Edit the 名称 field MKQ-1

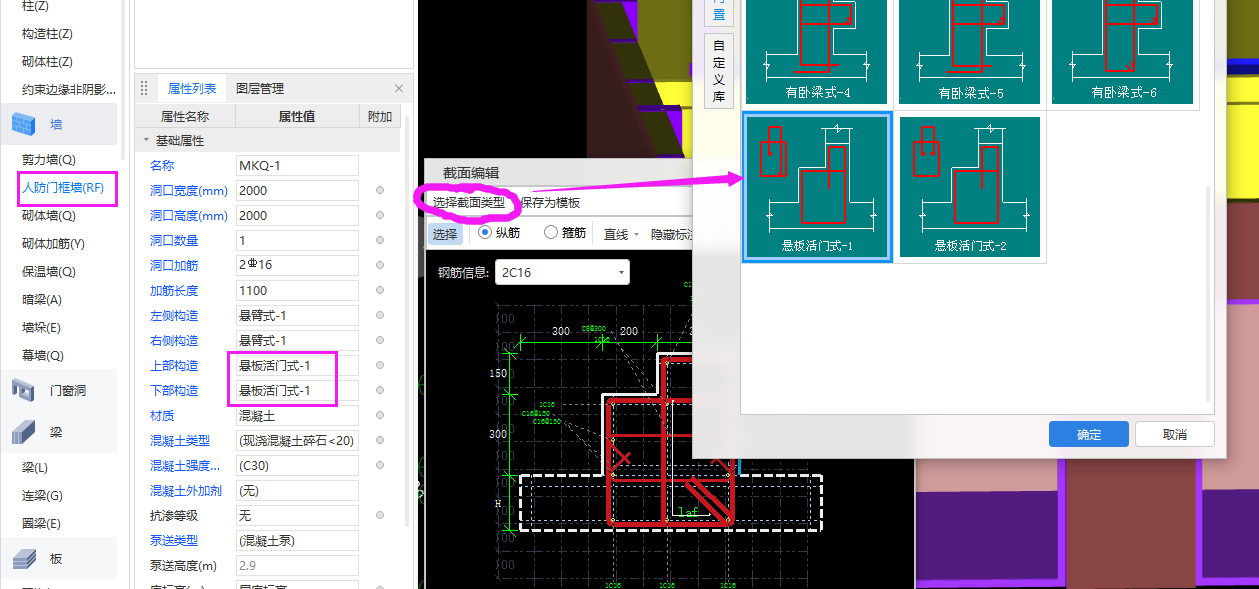(297, 165)
